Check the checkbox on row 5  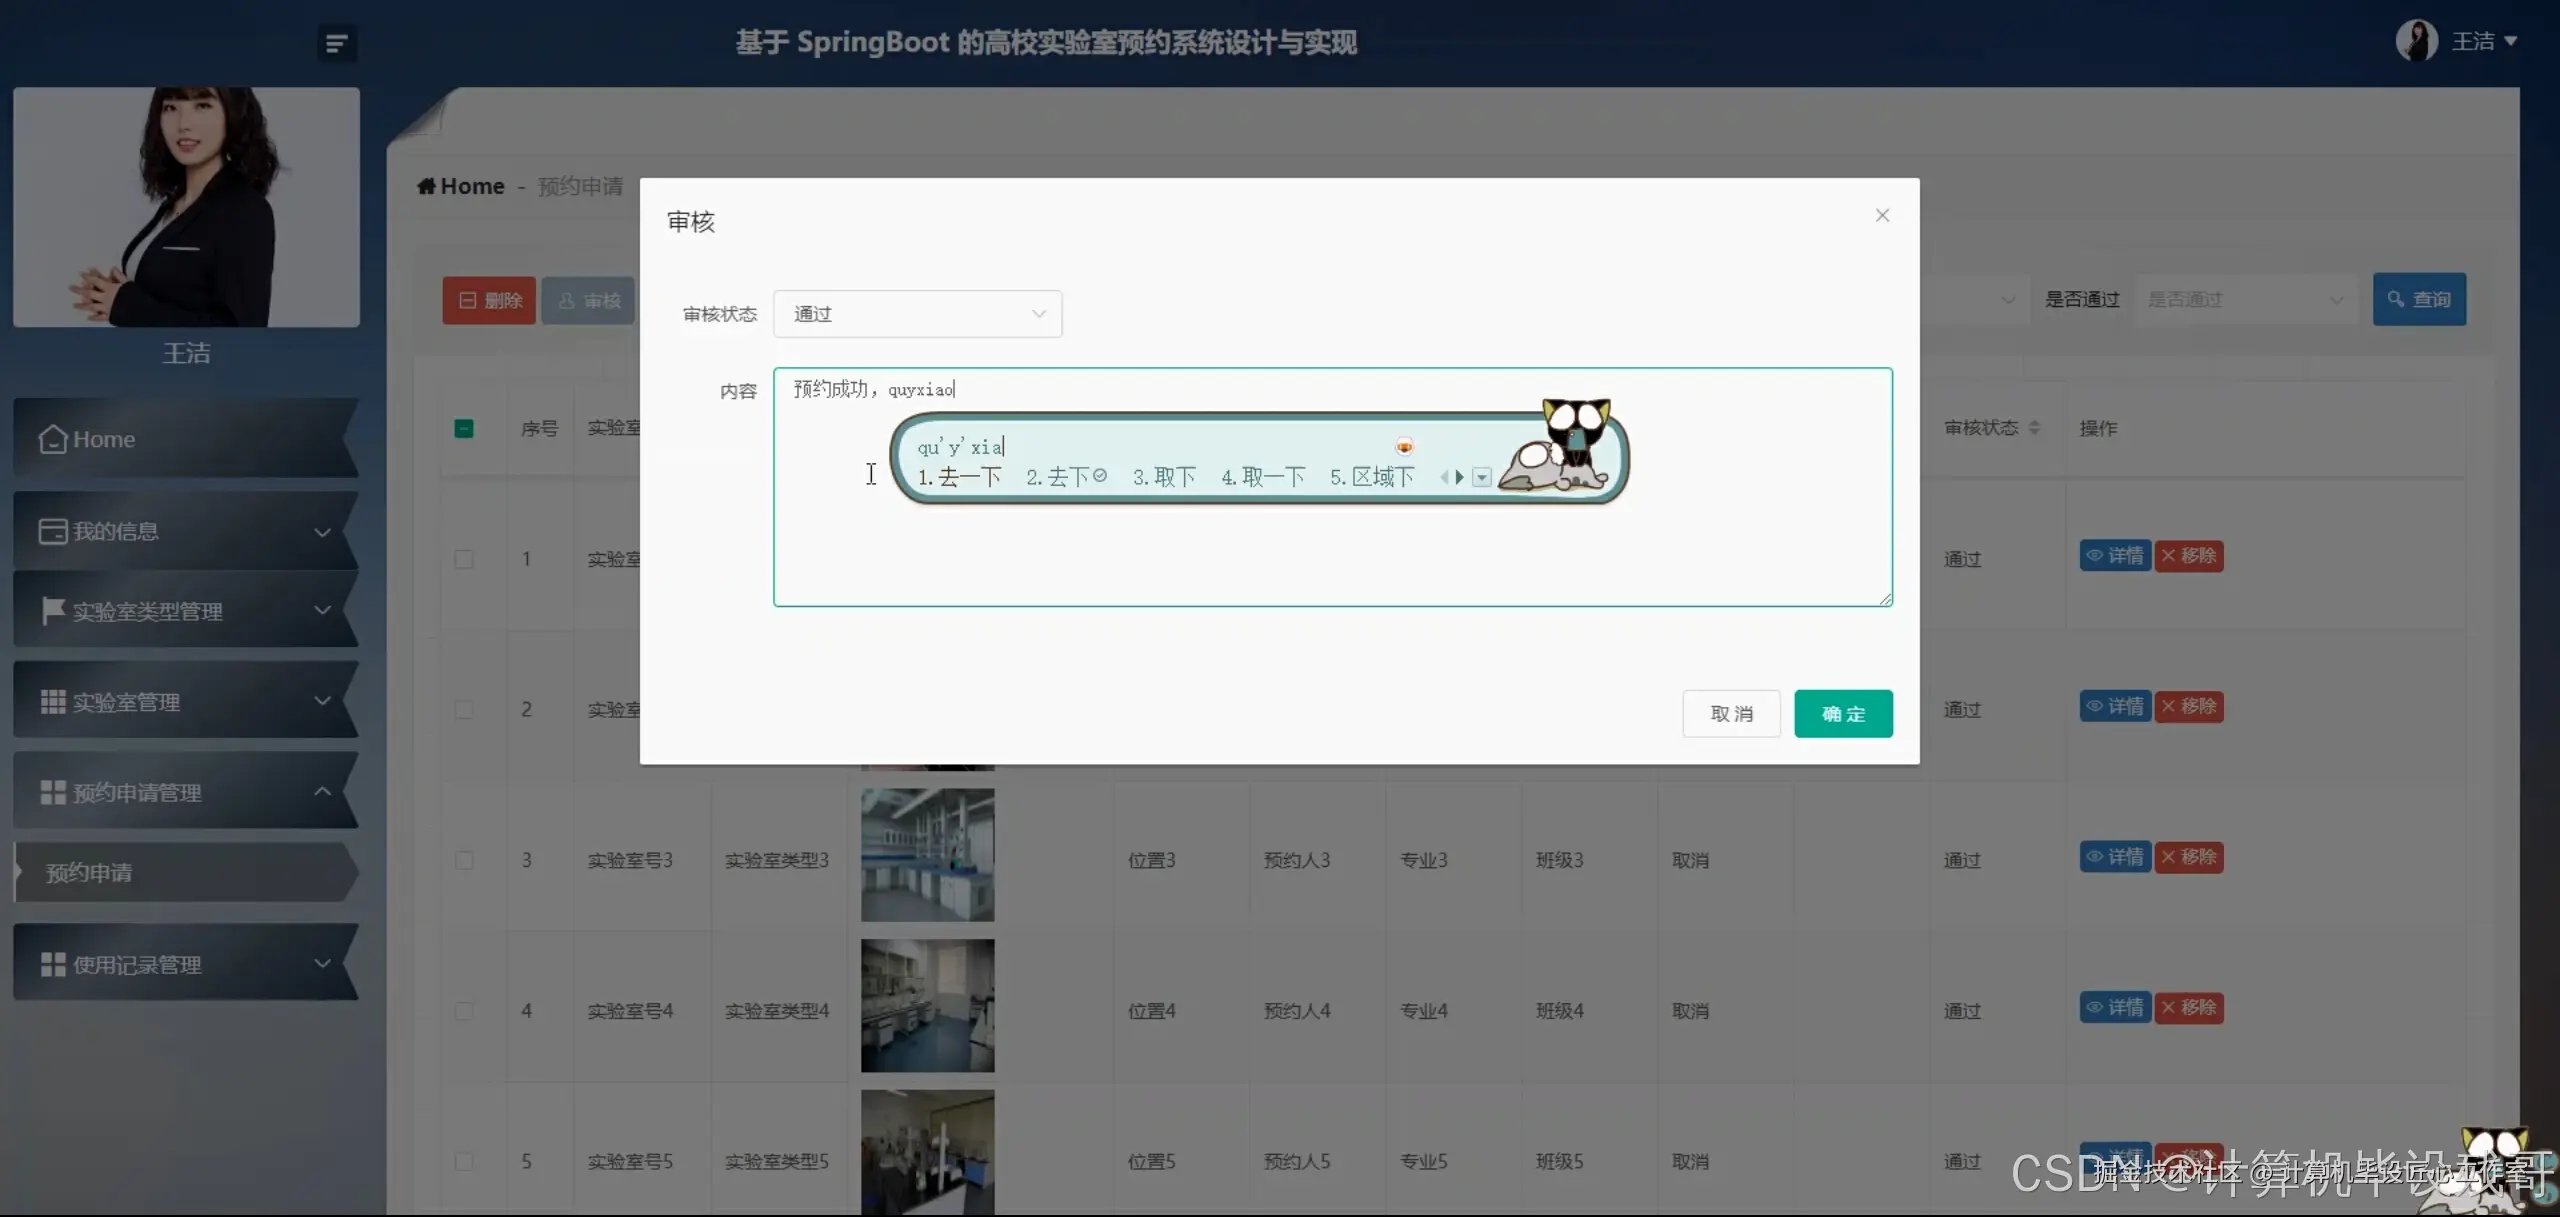click(x=463, y=1162)
